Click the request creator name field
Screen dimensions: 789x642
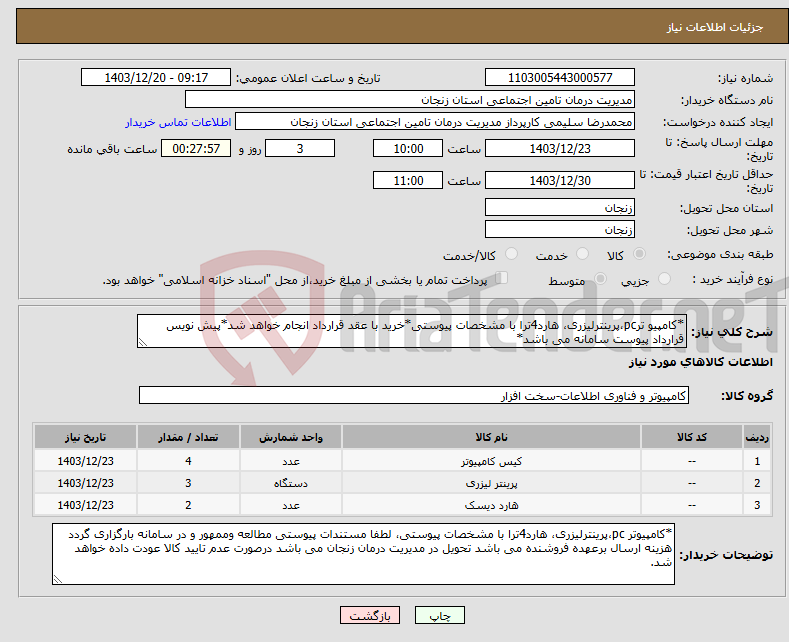point(435,122)
